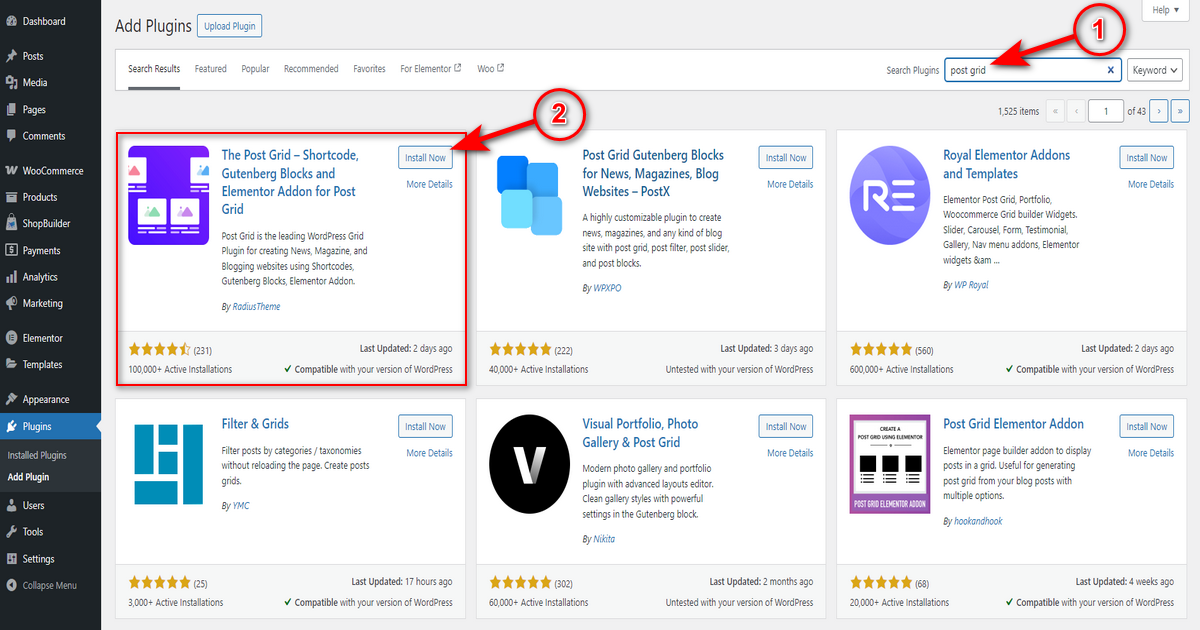Open Visual Portfolio plugin logo thumbnail
1200x630 pixels.
click(x=530, y=464)
